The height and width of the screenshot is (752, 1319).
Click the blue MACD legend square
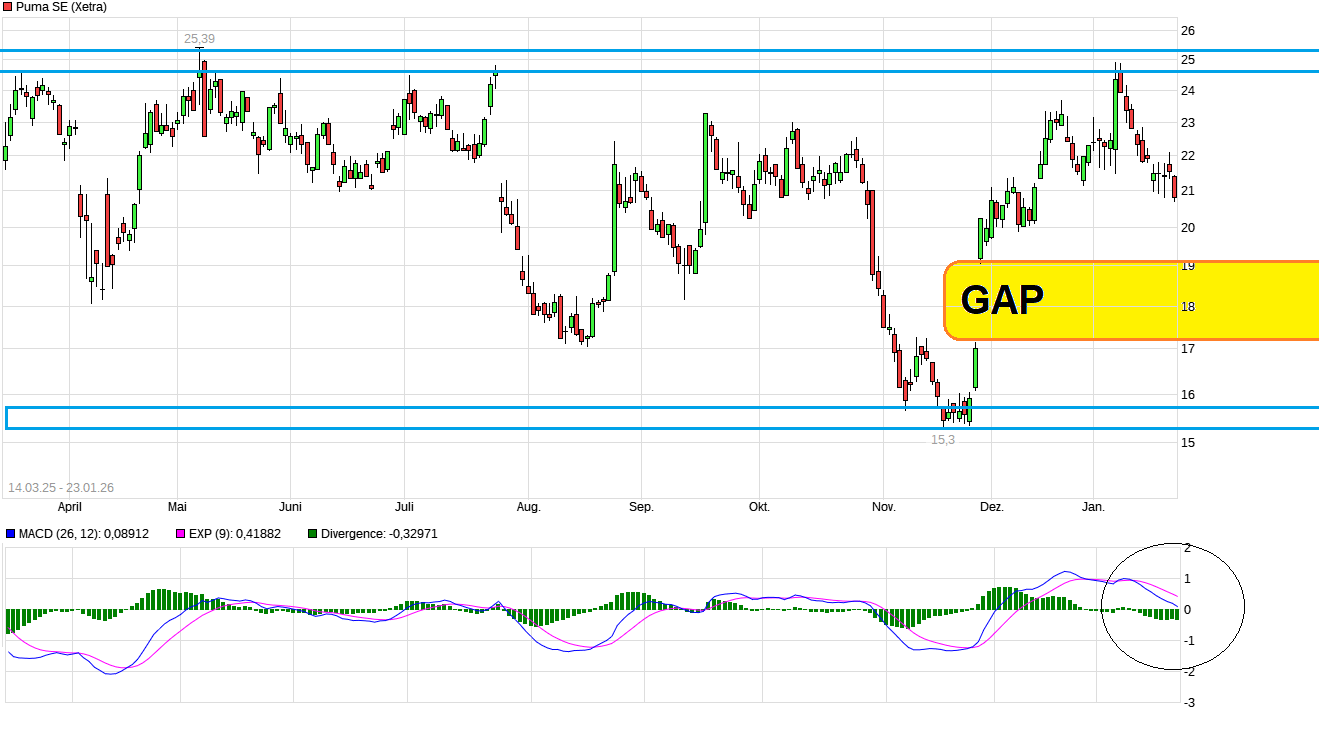point(10,534)
